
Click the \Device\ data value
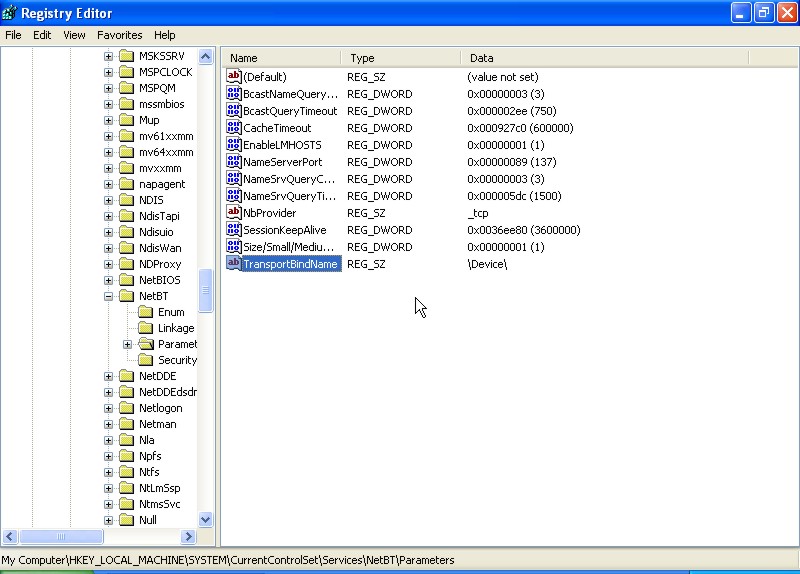487,264
